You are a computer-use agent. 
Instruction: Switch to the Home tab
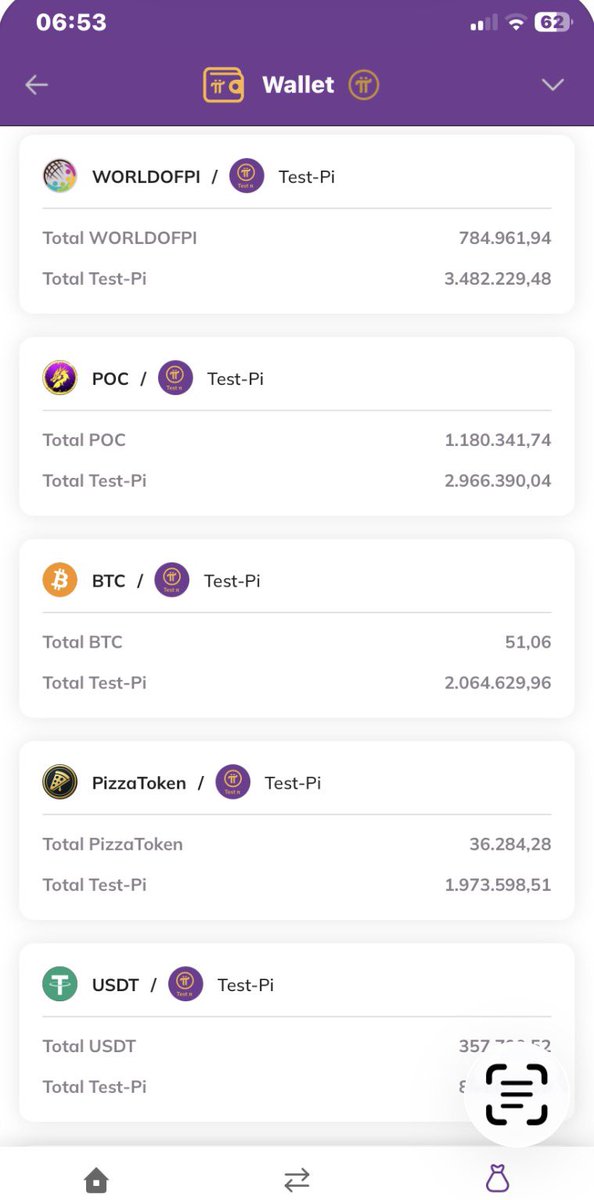click(96, 1180)
